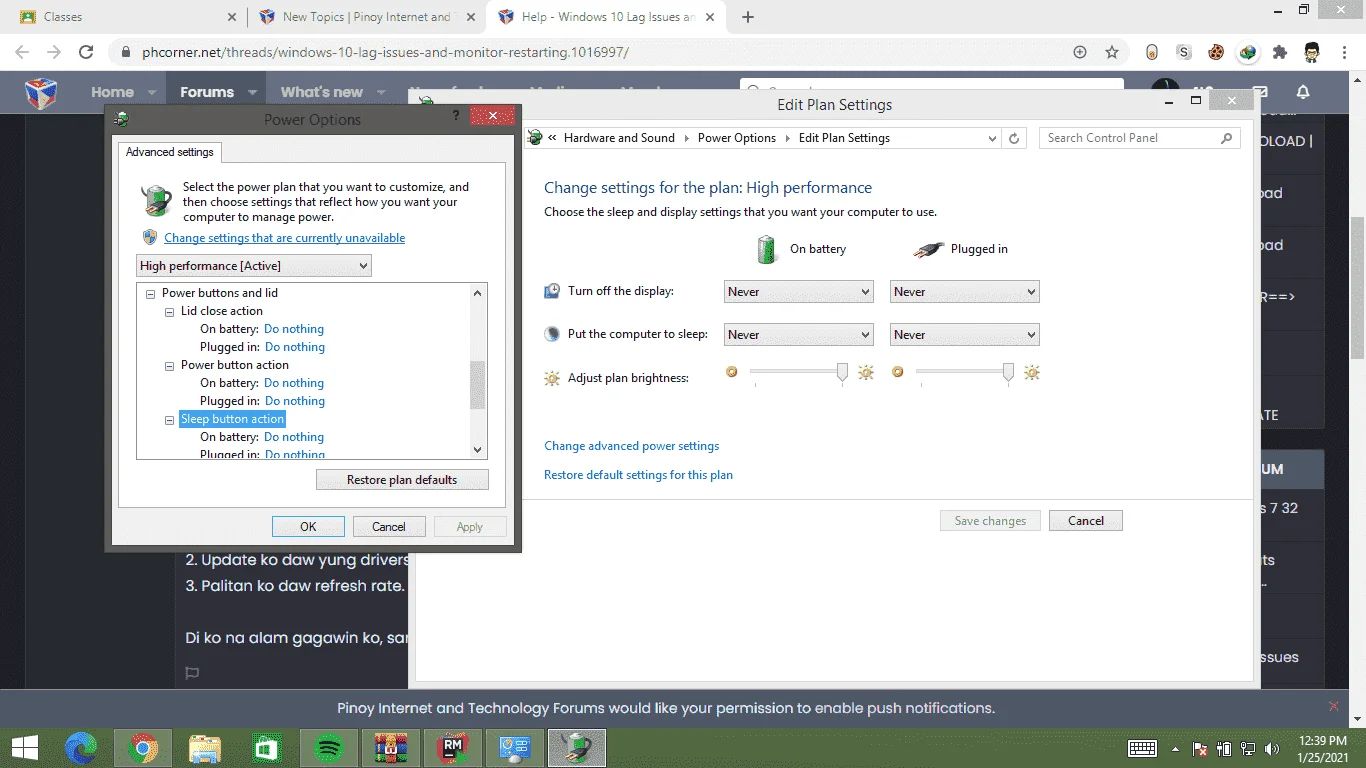
Task: Click Restore plan defaults button
Action: (x=402, y=480)
